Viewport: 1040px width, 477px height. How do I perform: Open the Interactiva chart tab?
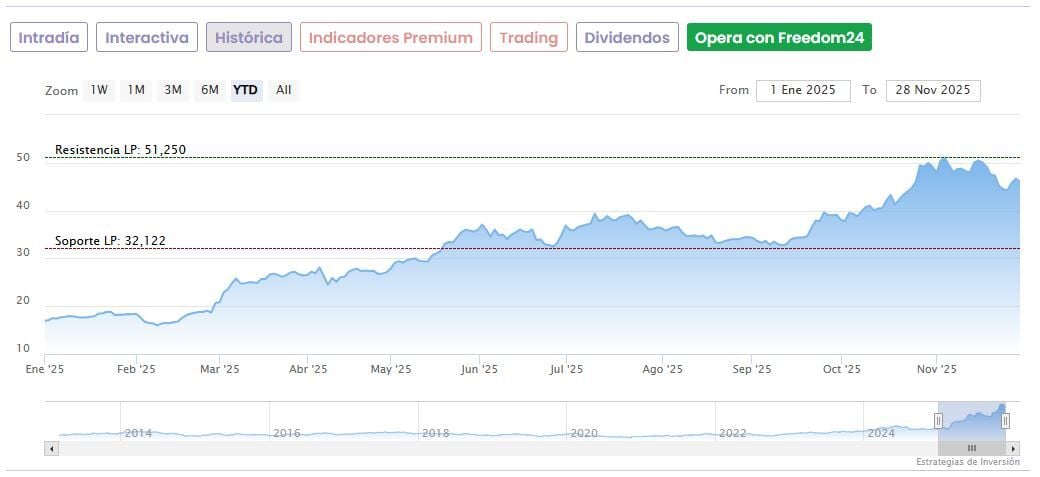pyautogui.click(x=147, y=38)
